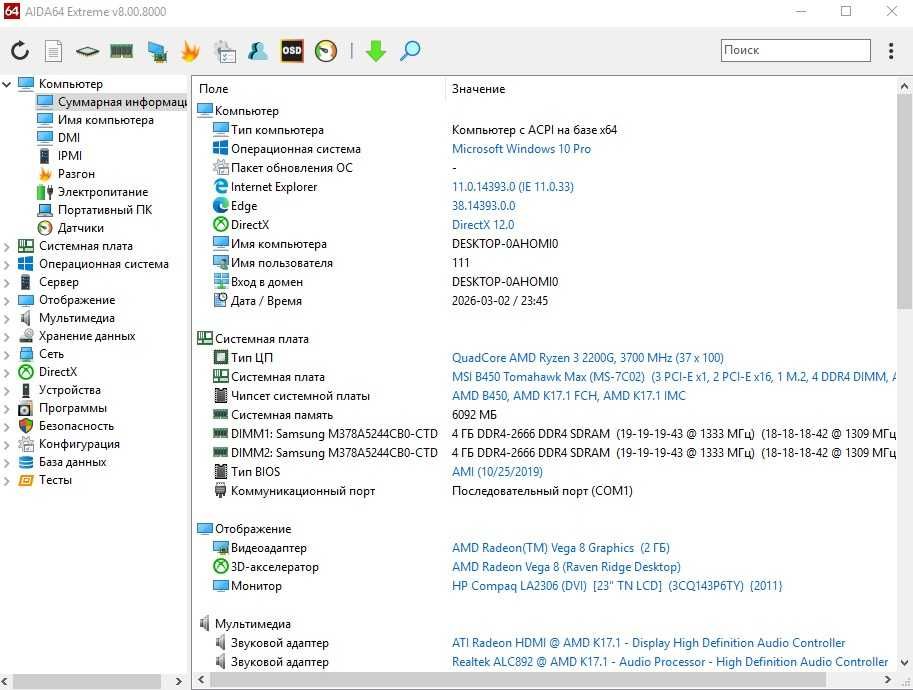This screenshot has height=690, width=913.
Task: Open the network monitor computer icon
Action: pyautogui.click(x=157, y=51)
